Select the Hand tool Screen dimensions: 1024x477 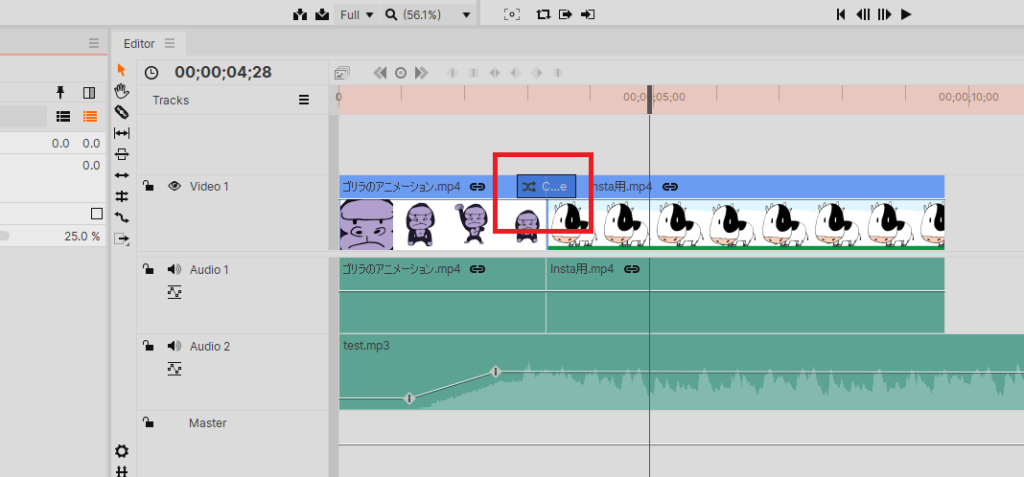(121, 90)
